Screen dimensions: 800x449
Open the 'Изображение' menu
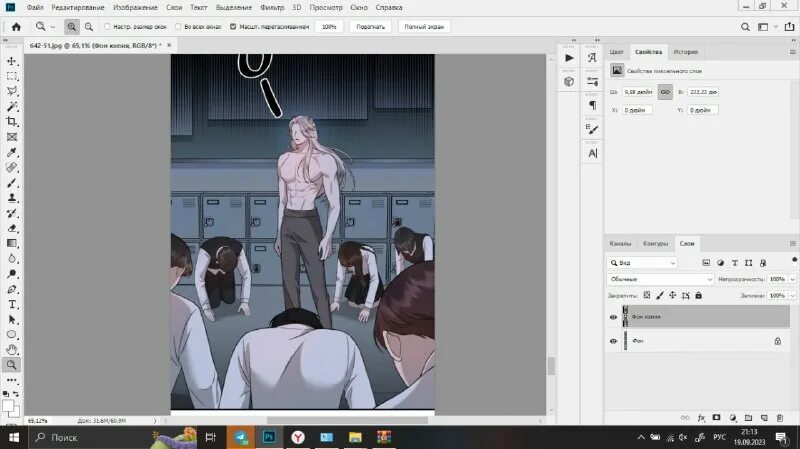pos(135,7)
